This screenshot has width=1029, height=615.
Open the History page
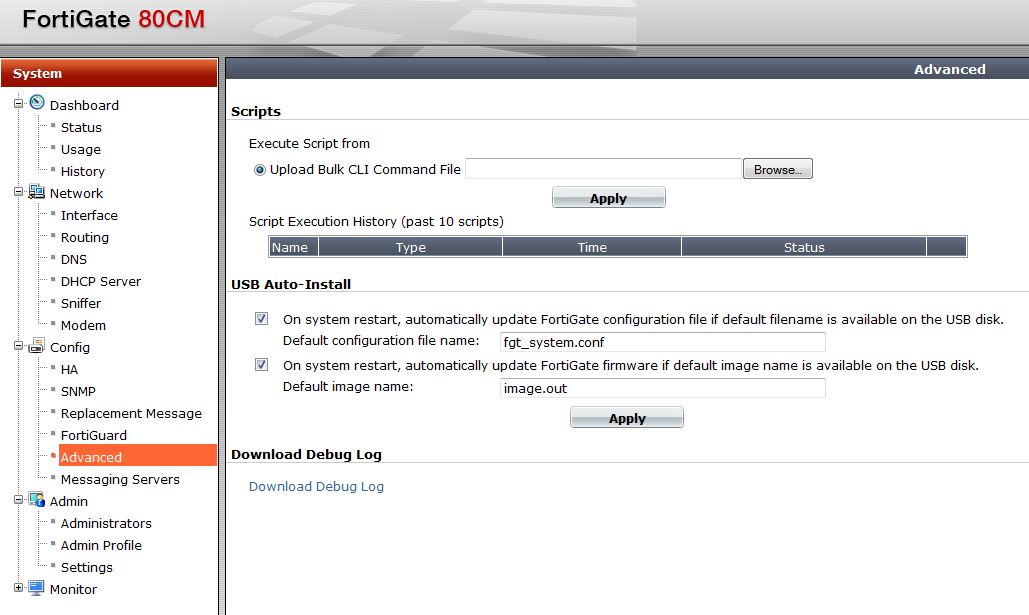83,171
